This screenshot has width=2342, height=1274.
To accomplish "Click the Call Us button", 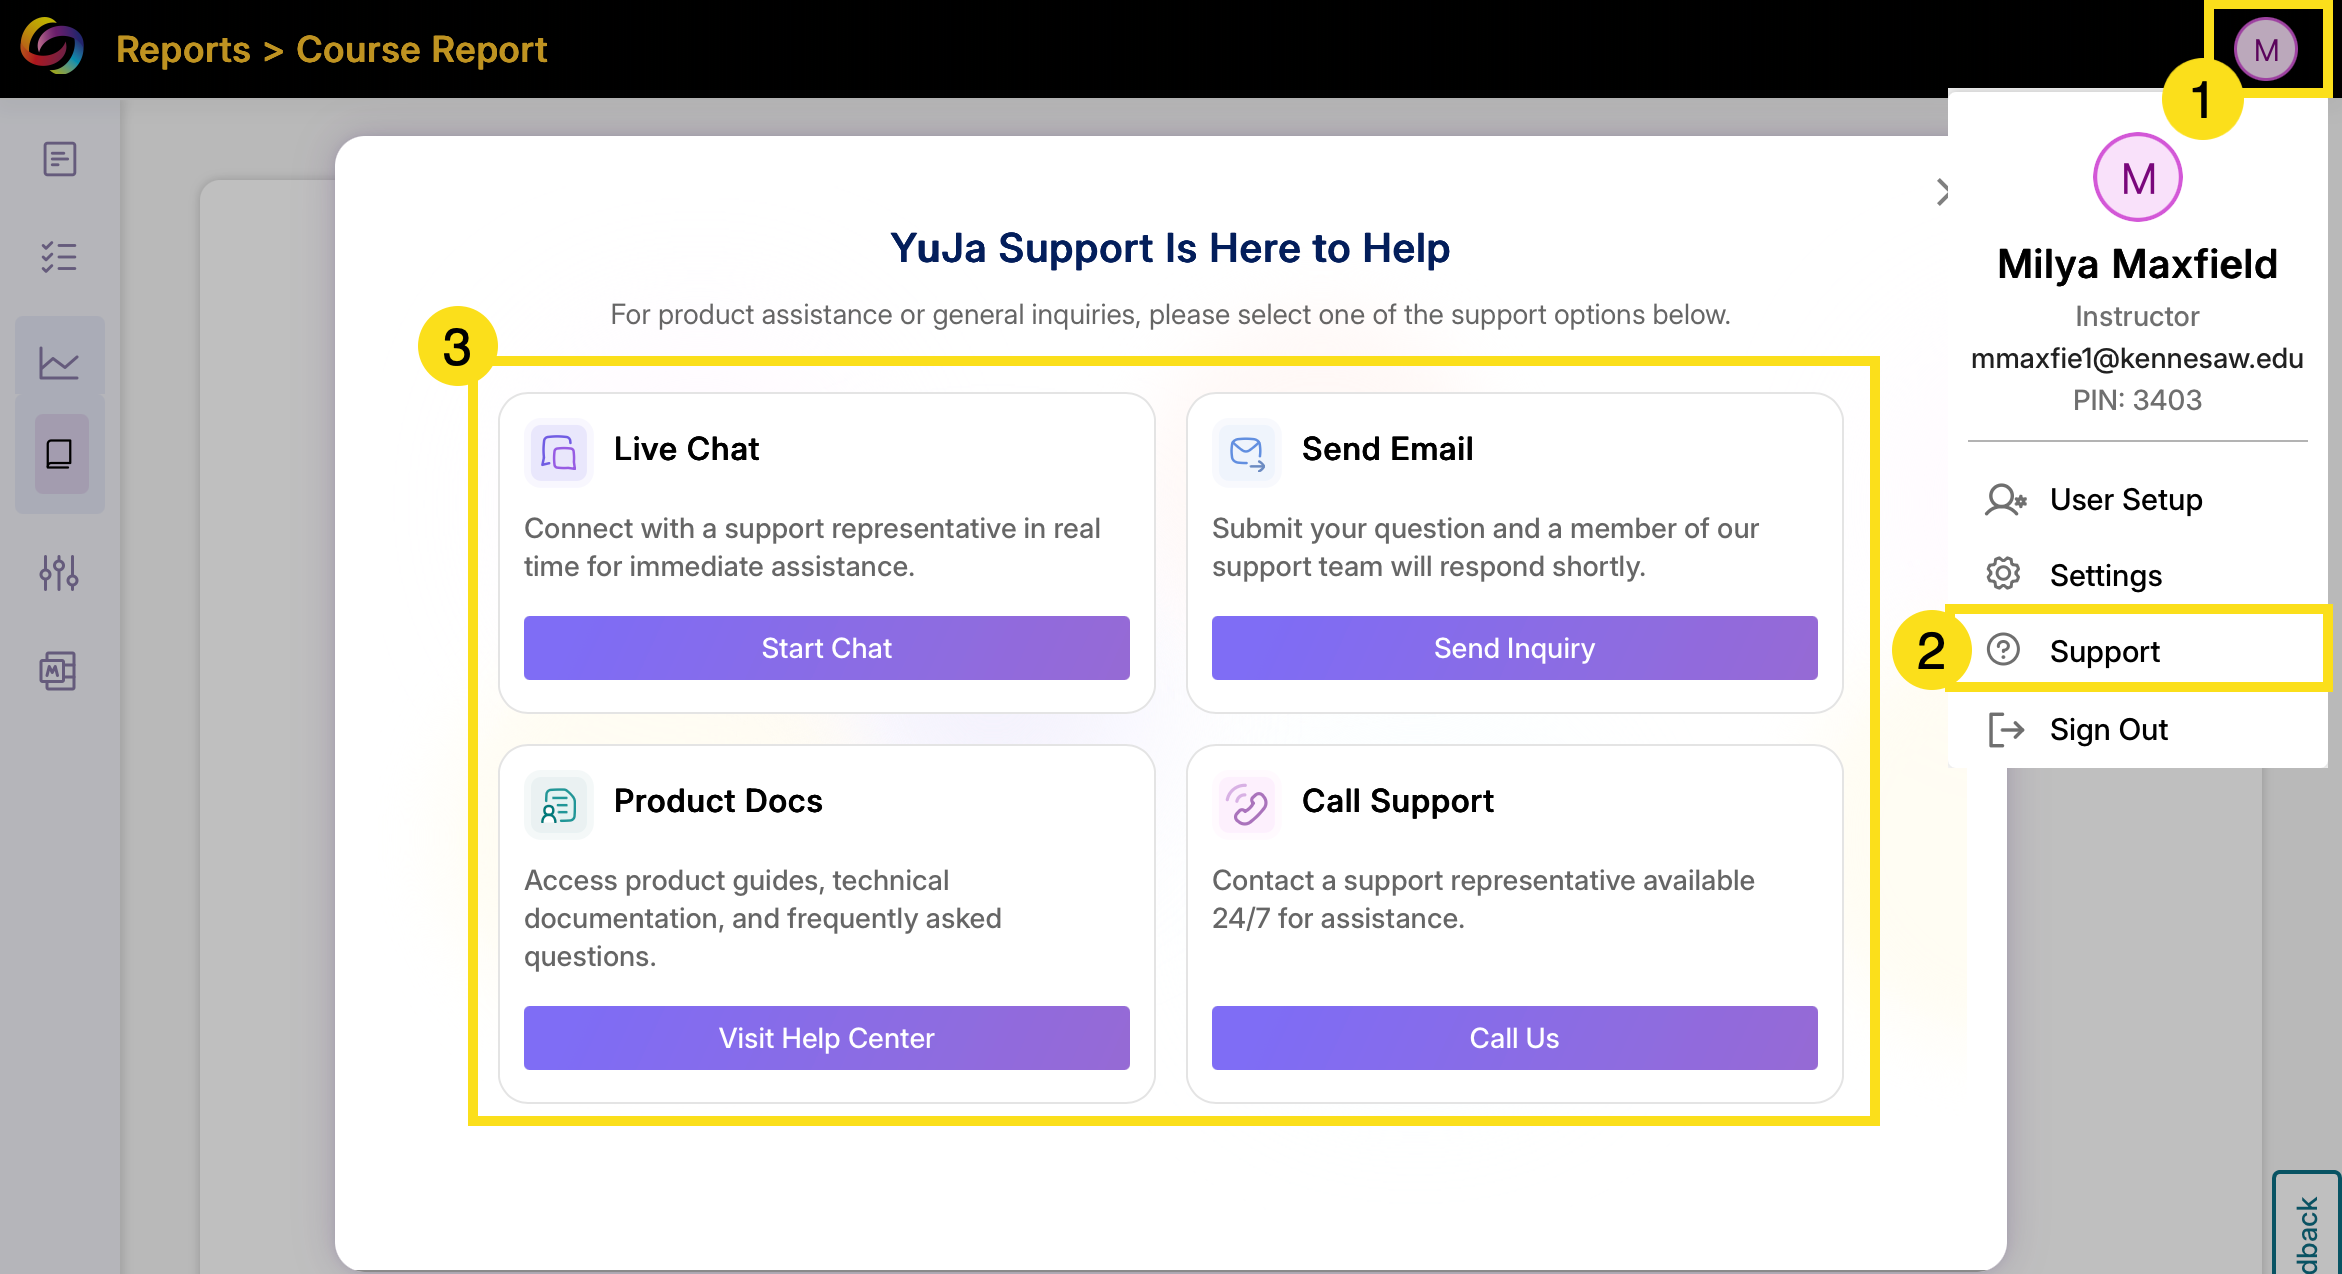I will (x=1513, y=1038).
